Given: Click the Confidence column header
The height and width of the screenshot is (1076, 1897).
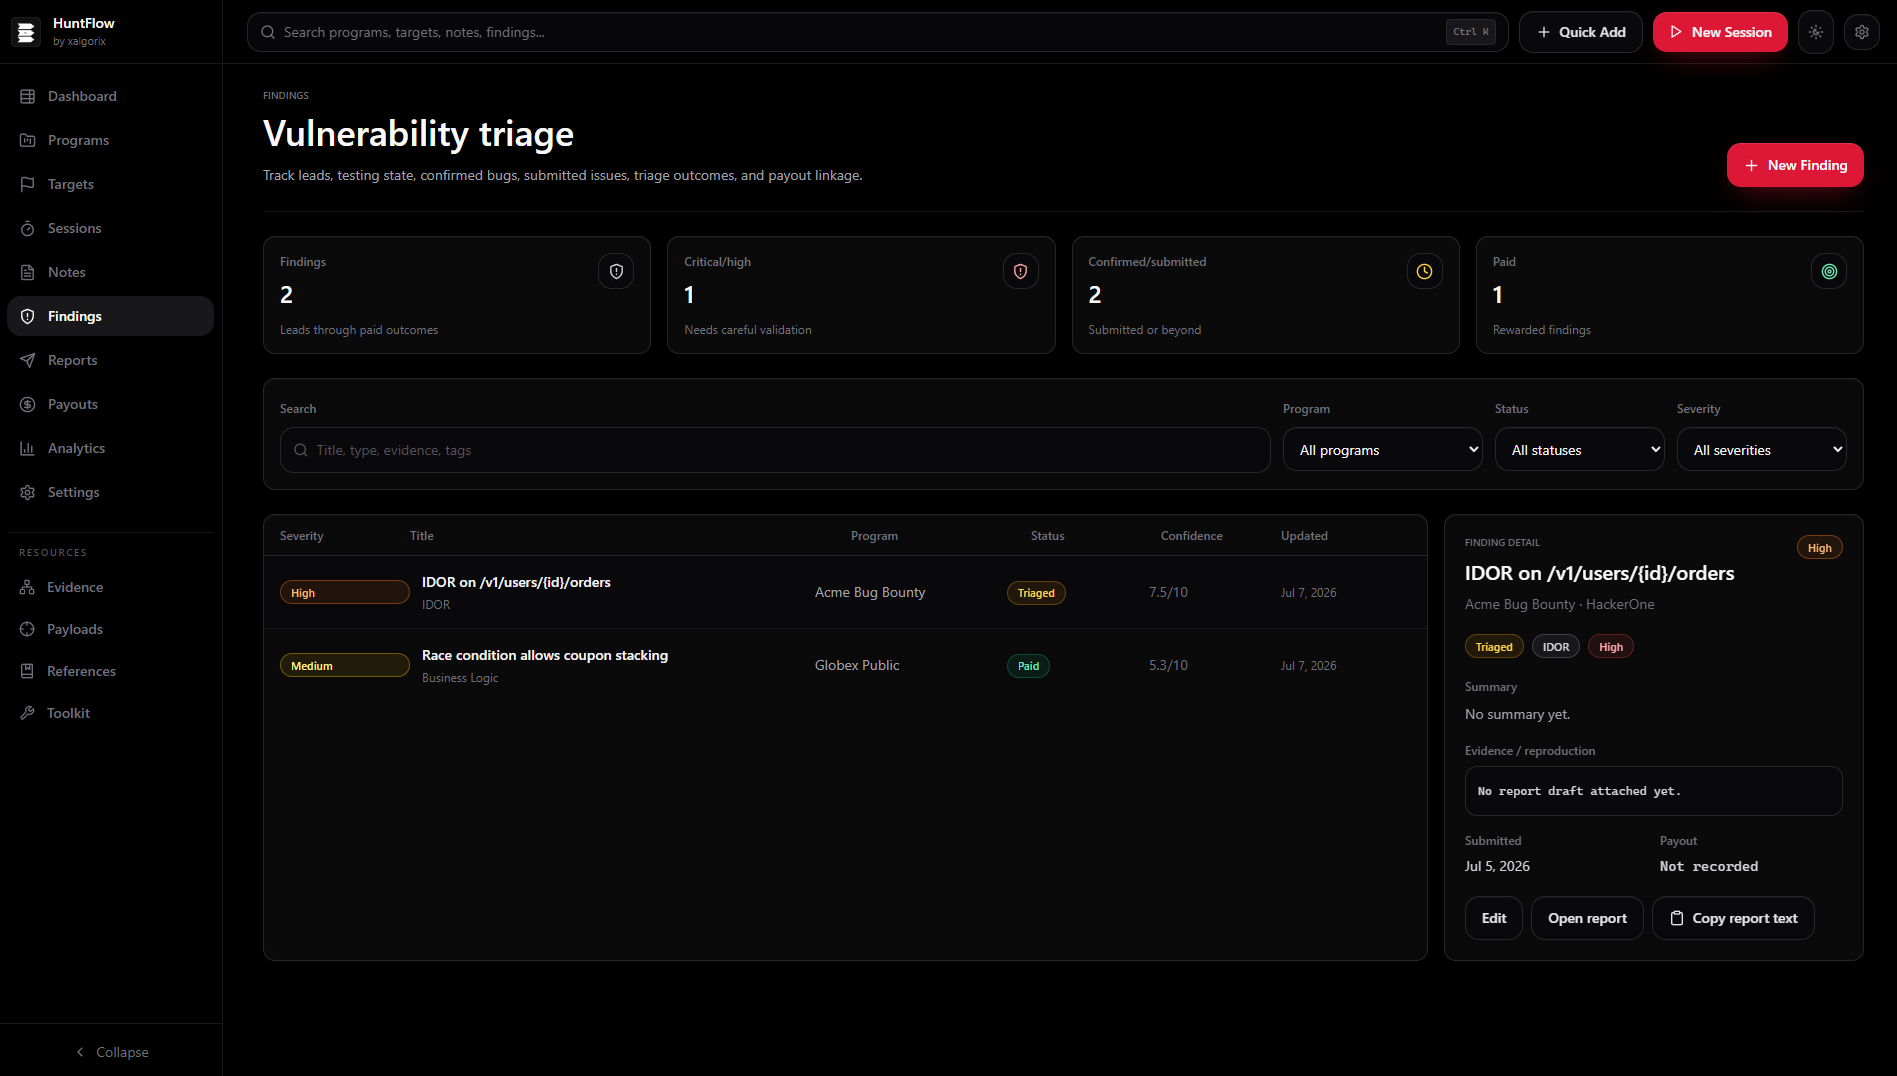Looking at the screenshot, I should (x=1191, y=536).
